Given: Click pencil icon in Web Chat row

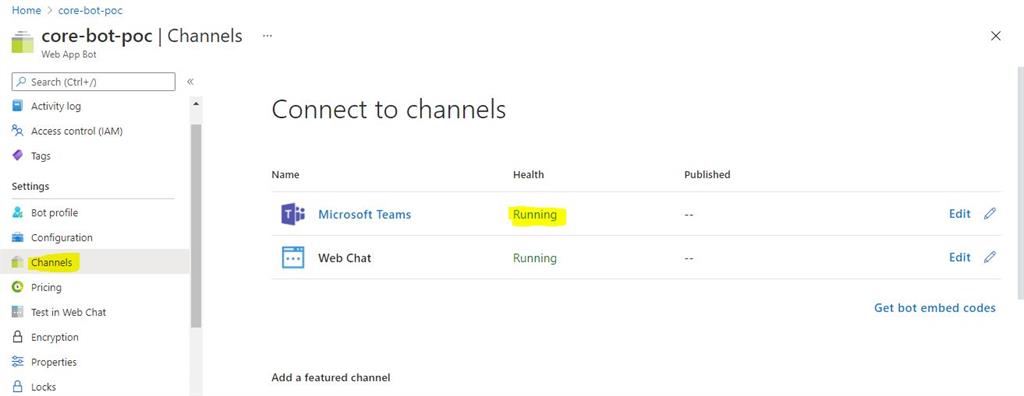Looking at the screenshot, I should 989,257.
